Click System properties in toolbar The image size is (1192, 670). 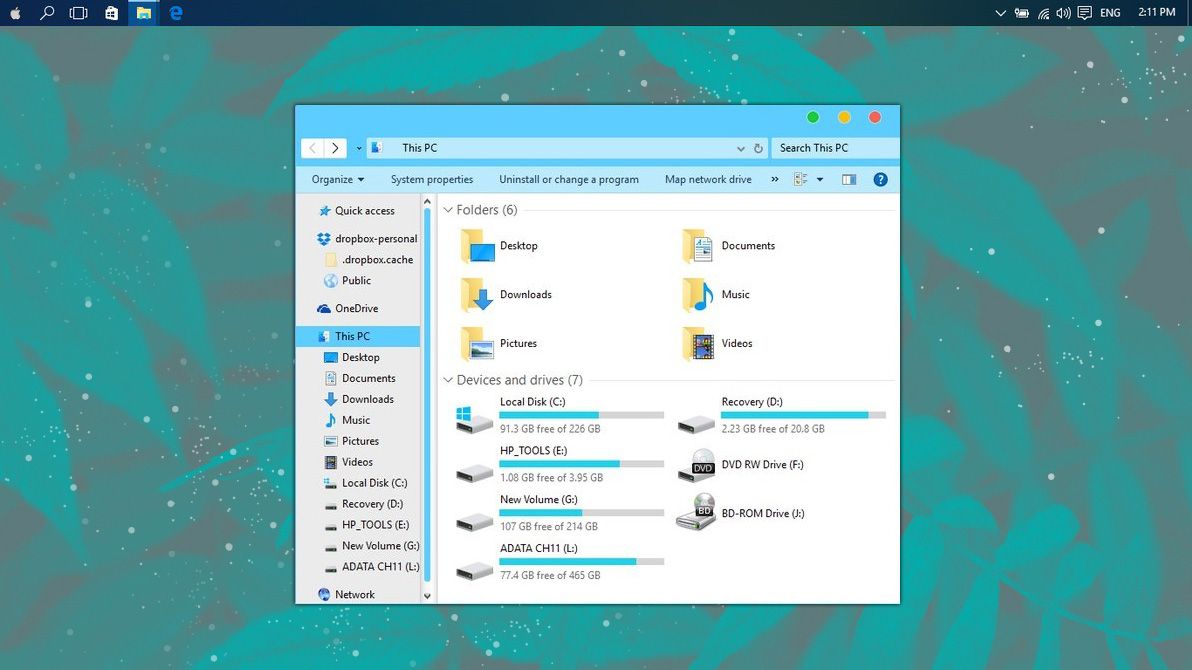point(432,179)
